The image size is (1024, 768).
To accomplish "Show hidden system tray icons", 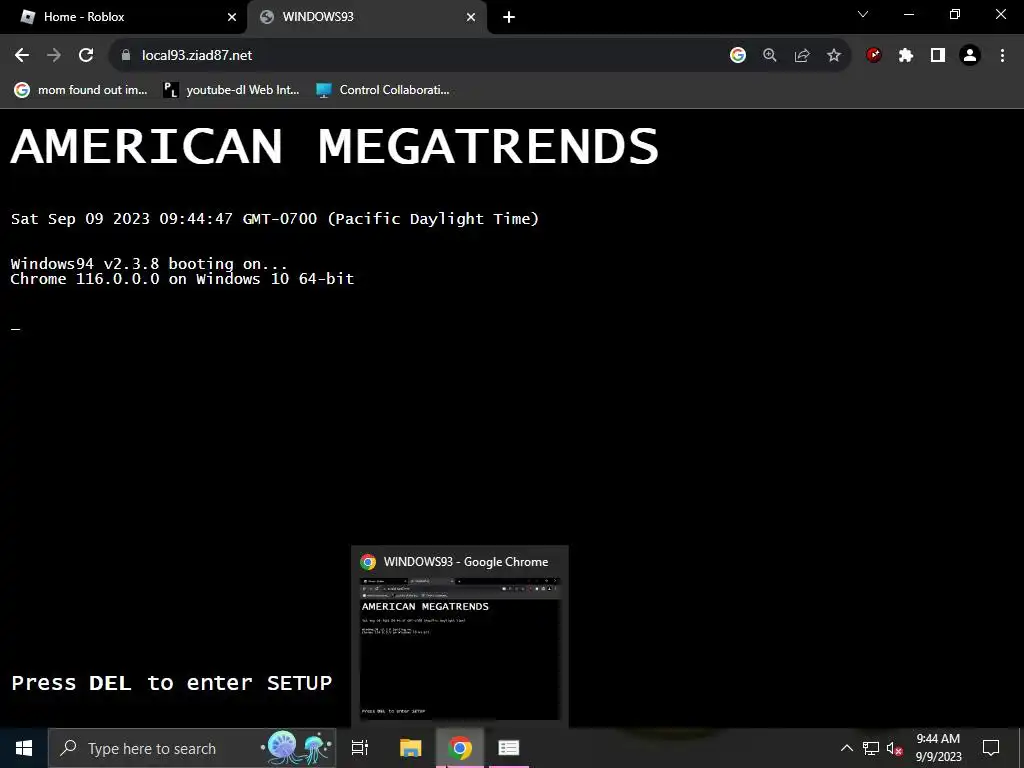I will coord(847,748).
